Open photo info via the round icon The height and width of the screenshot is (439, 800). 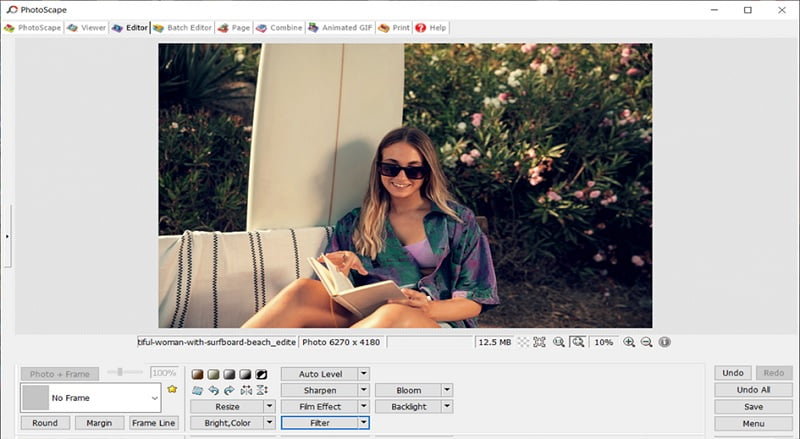pyautogui.click(x=664, y=342)
